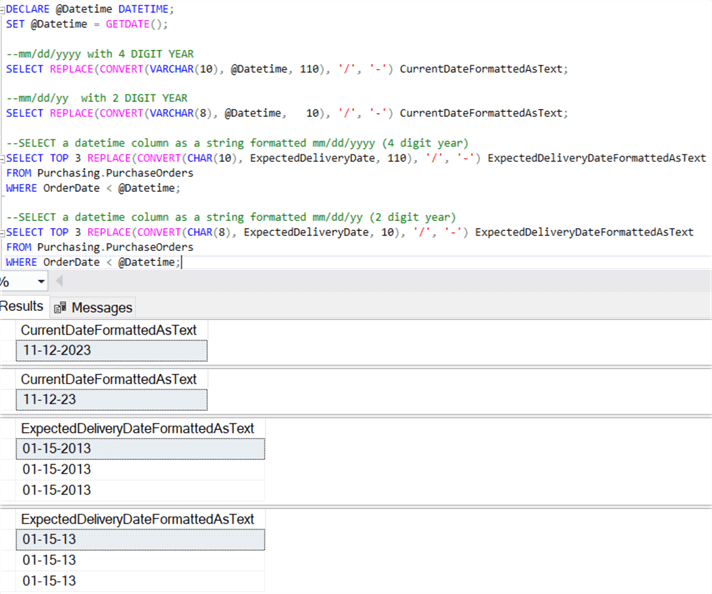This screenshot has width=712, height=594.
Task: Place cursor on the DECLARE @Datetime line
Action: click(90, 9)
